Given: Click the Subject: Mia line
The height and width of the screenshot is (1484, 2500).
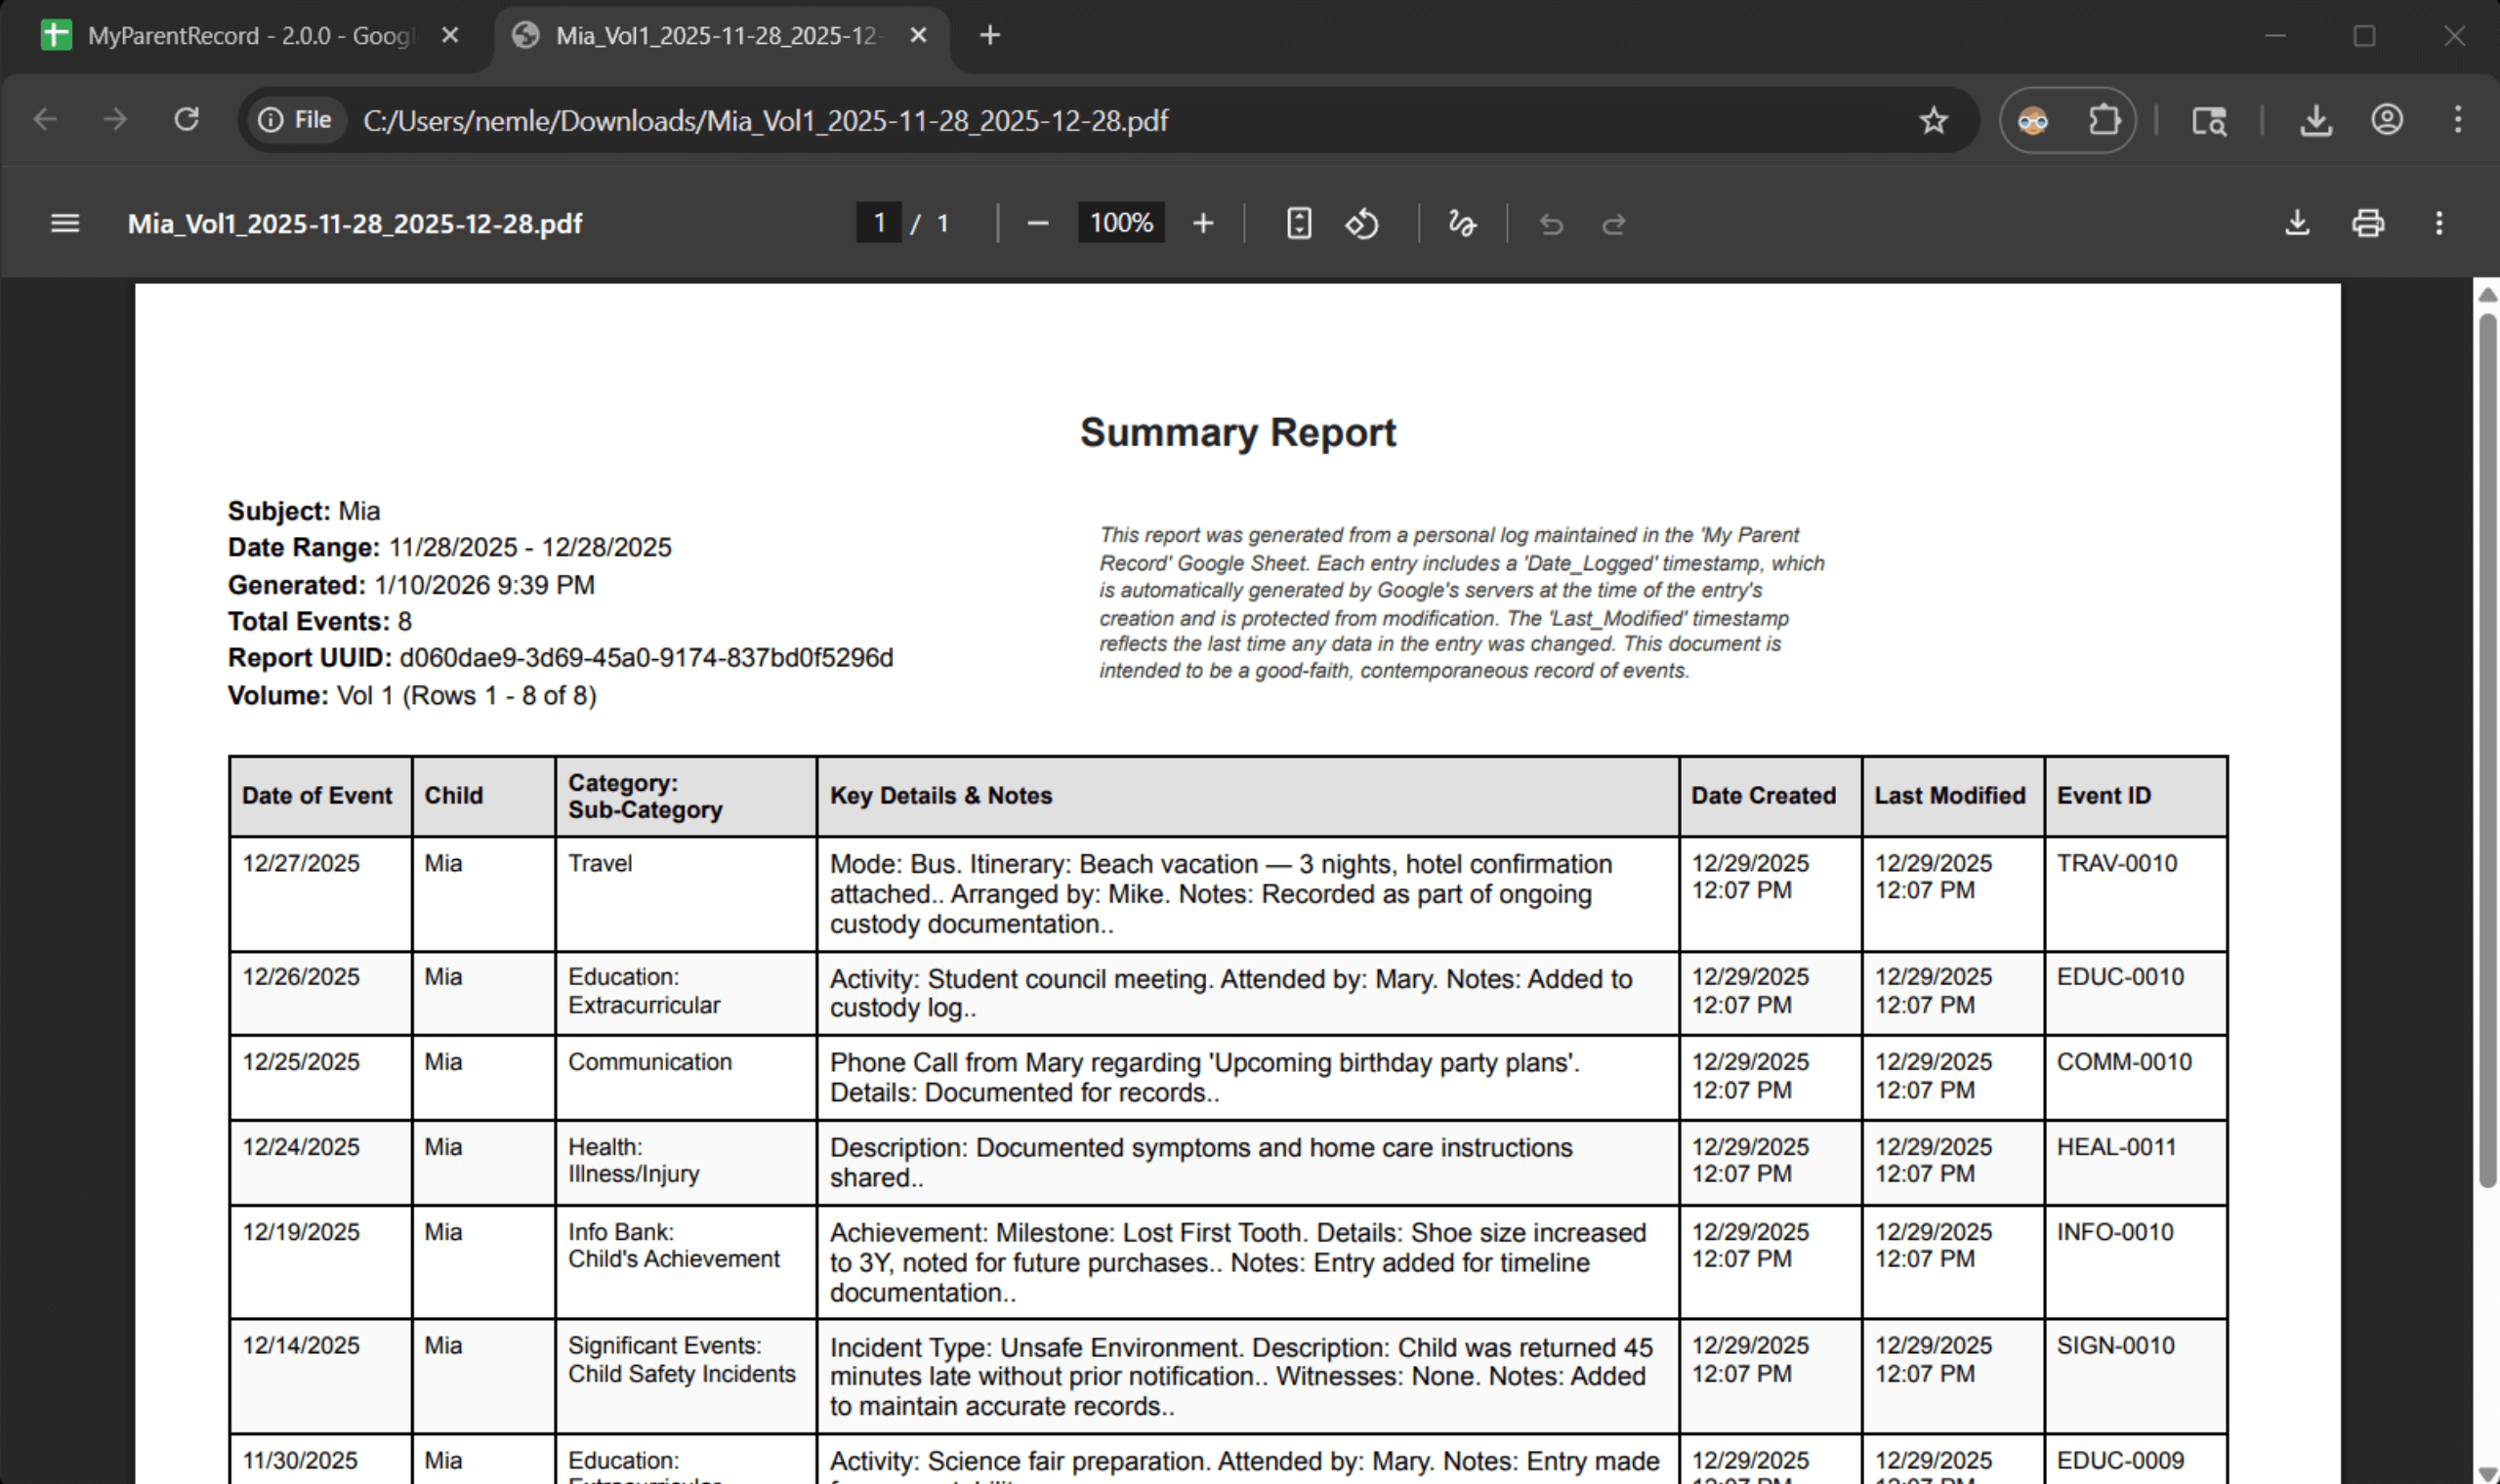Looking at the screenshot, I should (x=304, y=511).
